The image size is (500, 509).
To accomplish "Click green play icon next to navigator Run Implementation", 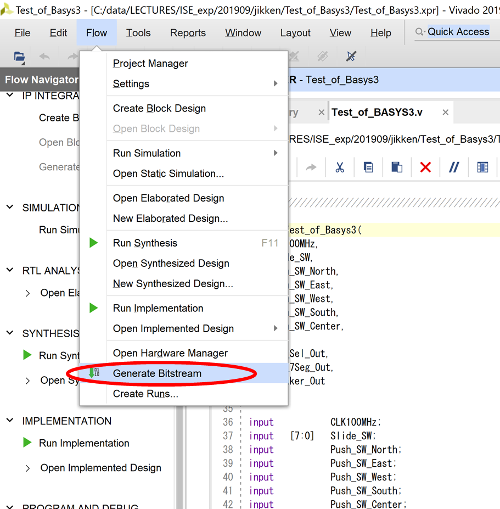I will (27, 443).
